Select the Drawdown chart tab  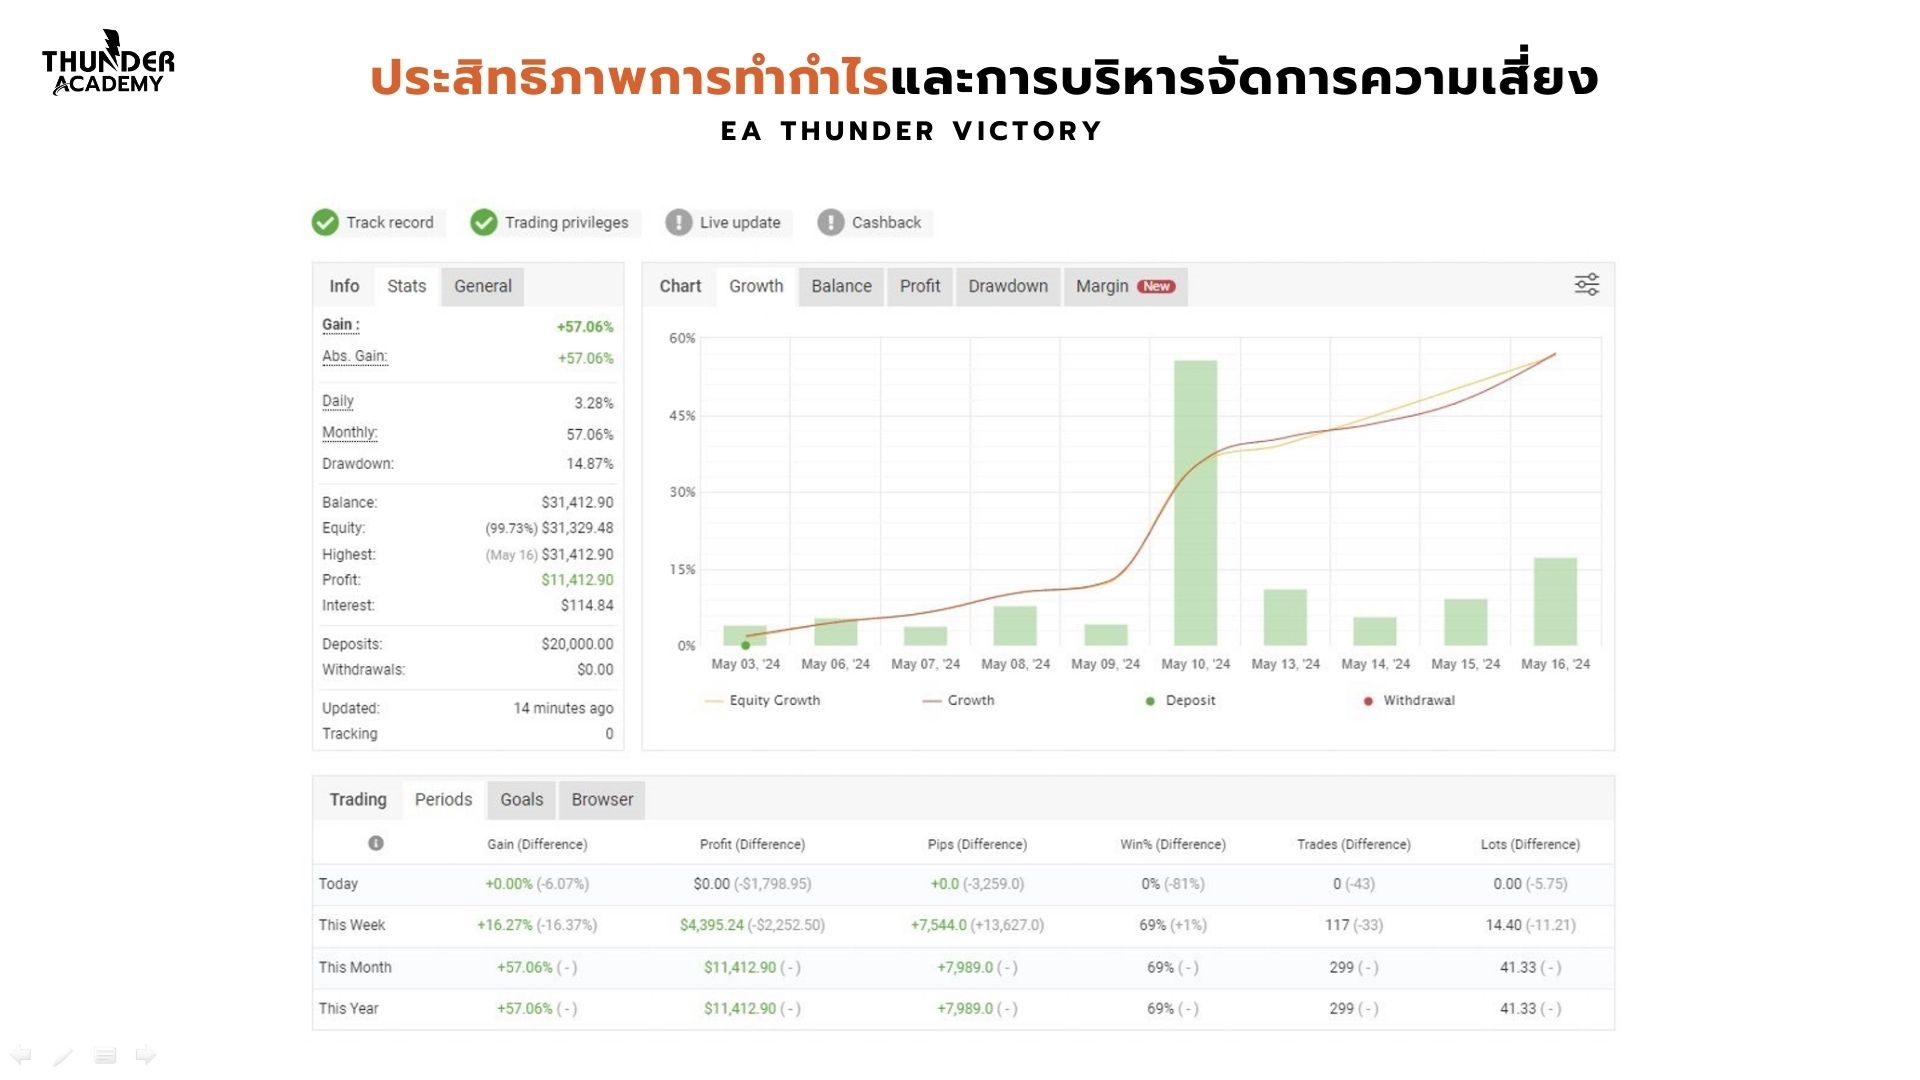[x=1008, y=286]
